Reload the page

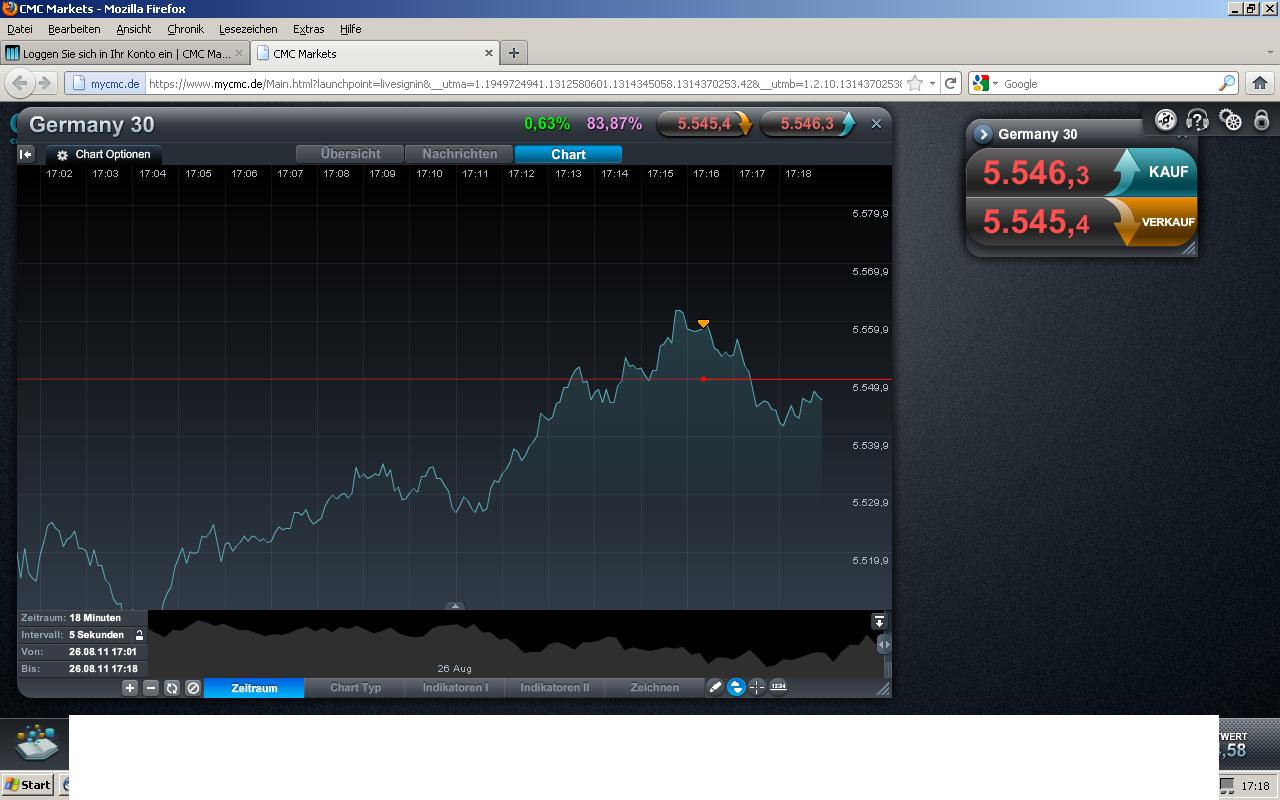point(951,84)
